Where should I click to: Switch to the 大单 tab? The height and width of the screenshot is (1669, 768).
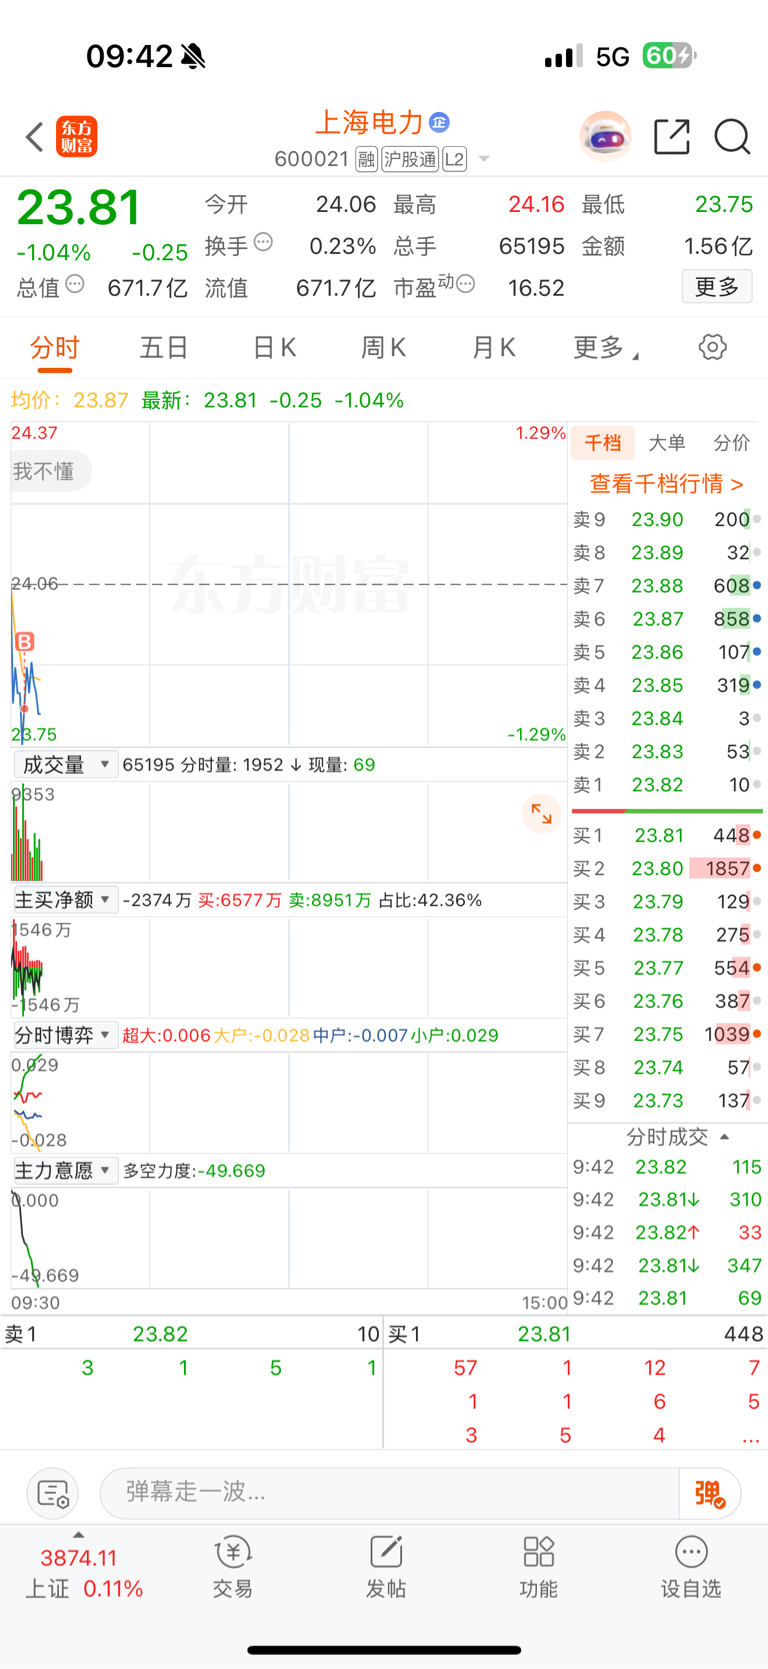667,443
